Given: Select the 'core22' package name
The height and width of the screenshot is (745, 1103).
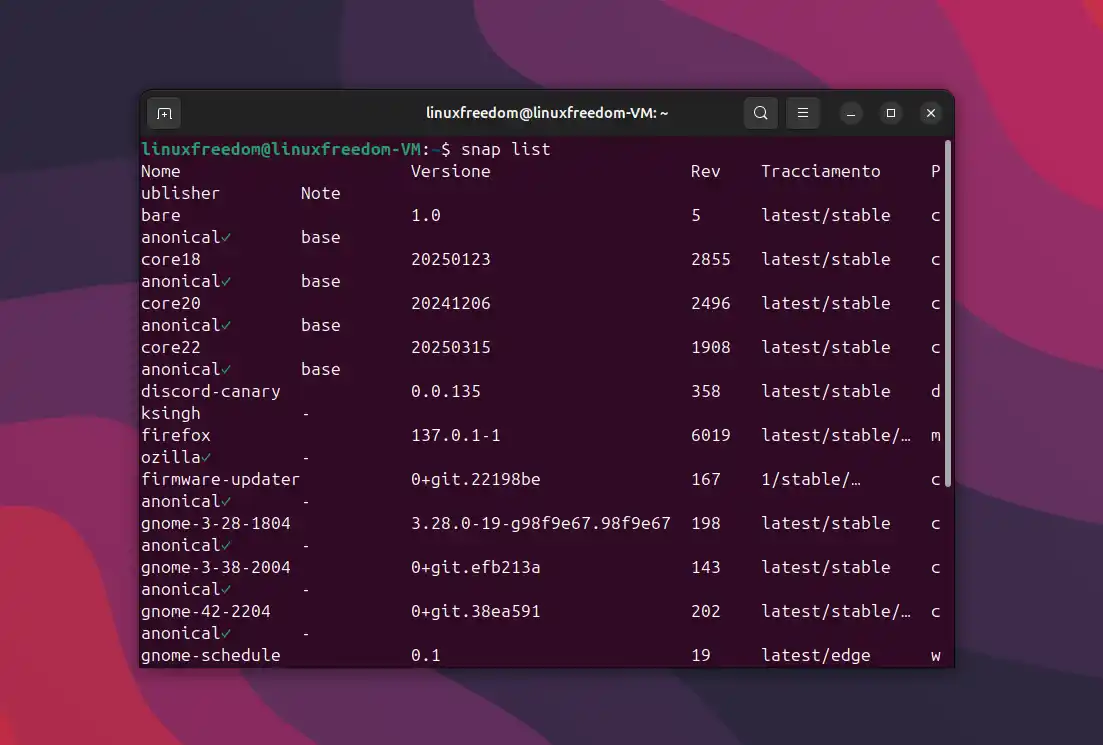Looking at the screenshot, I should (170, 347).
